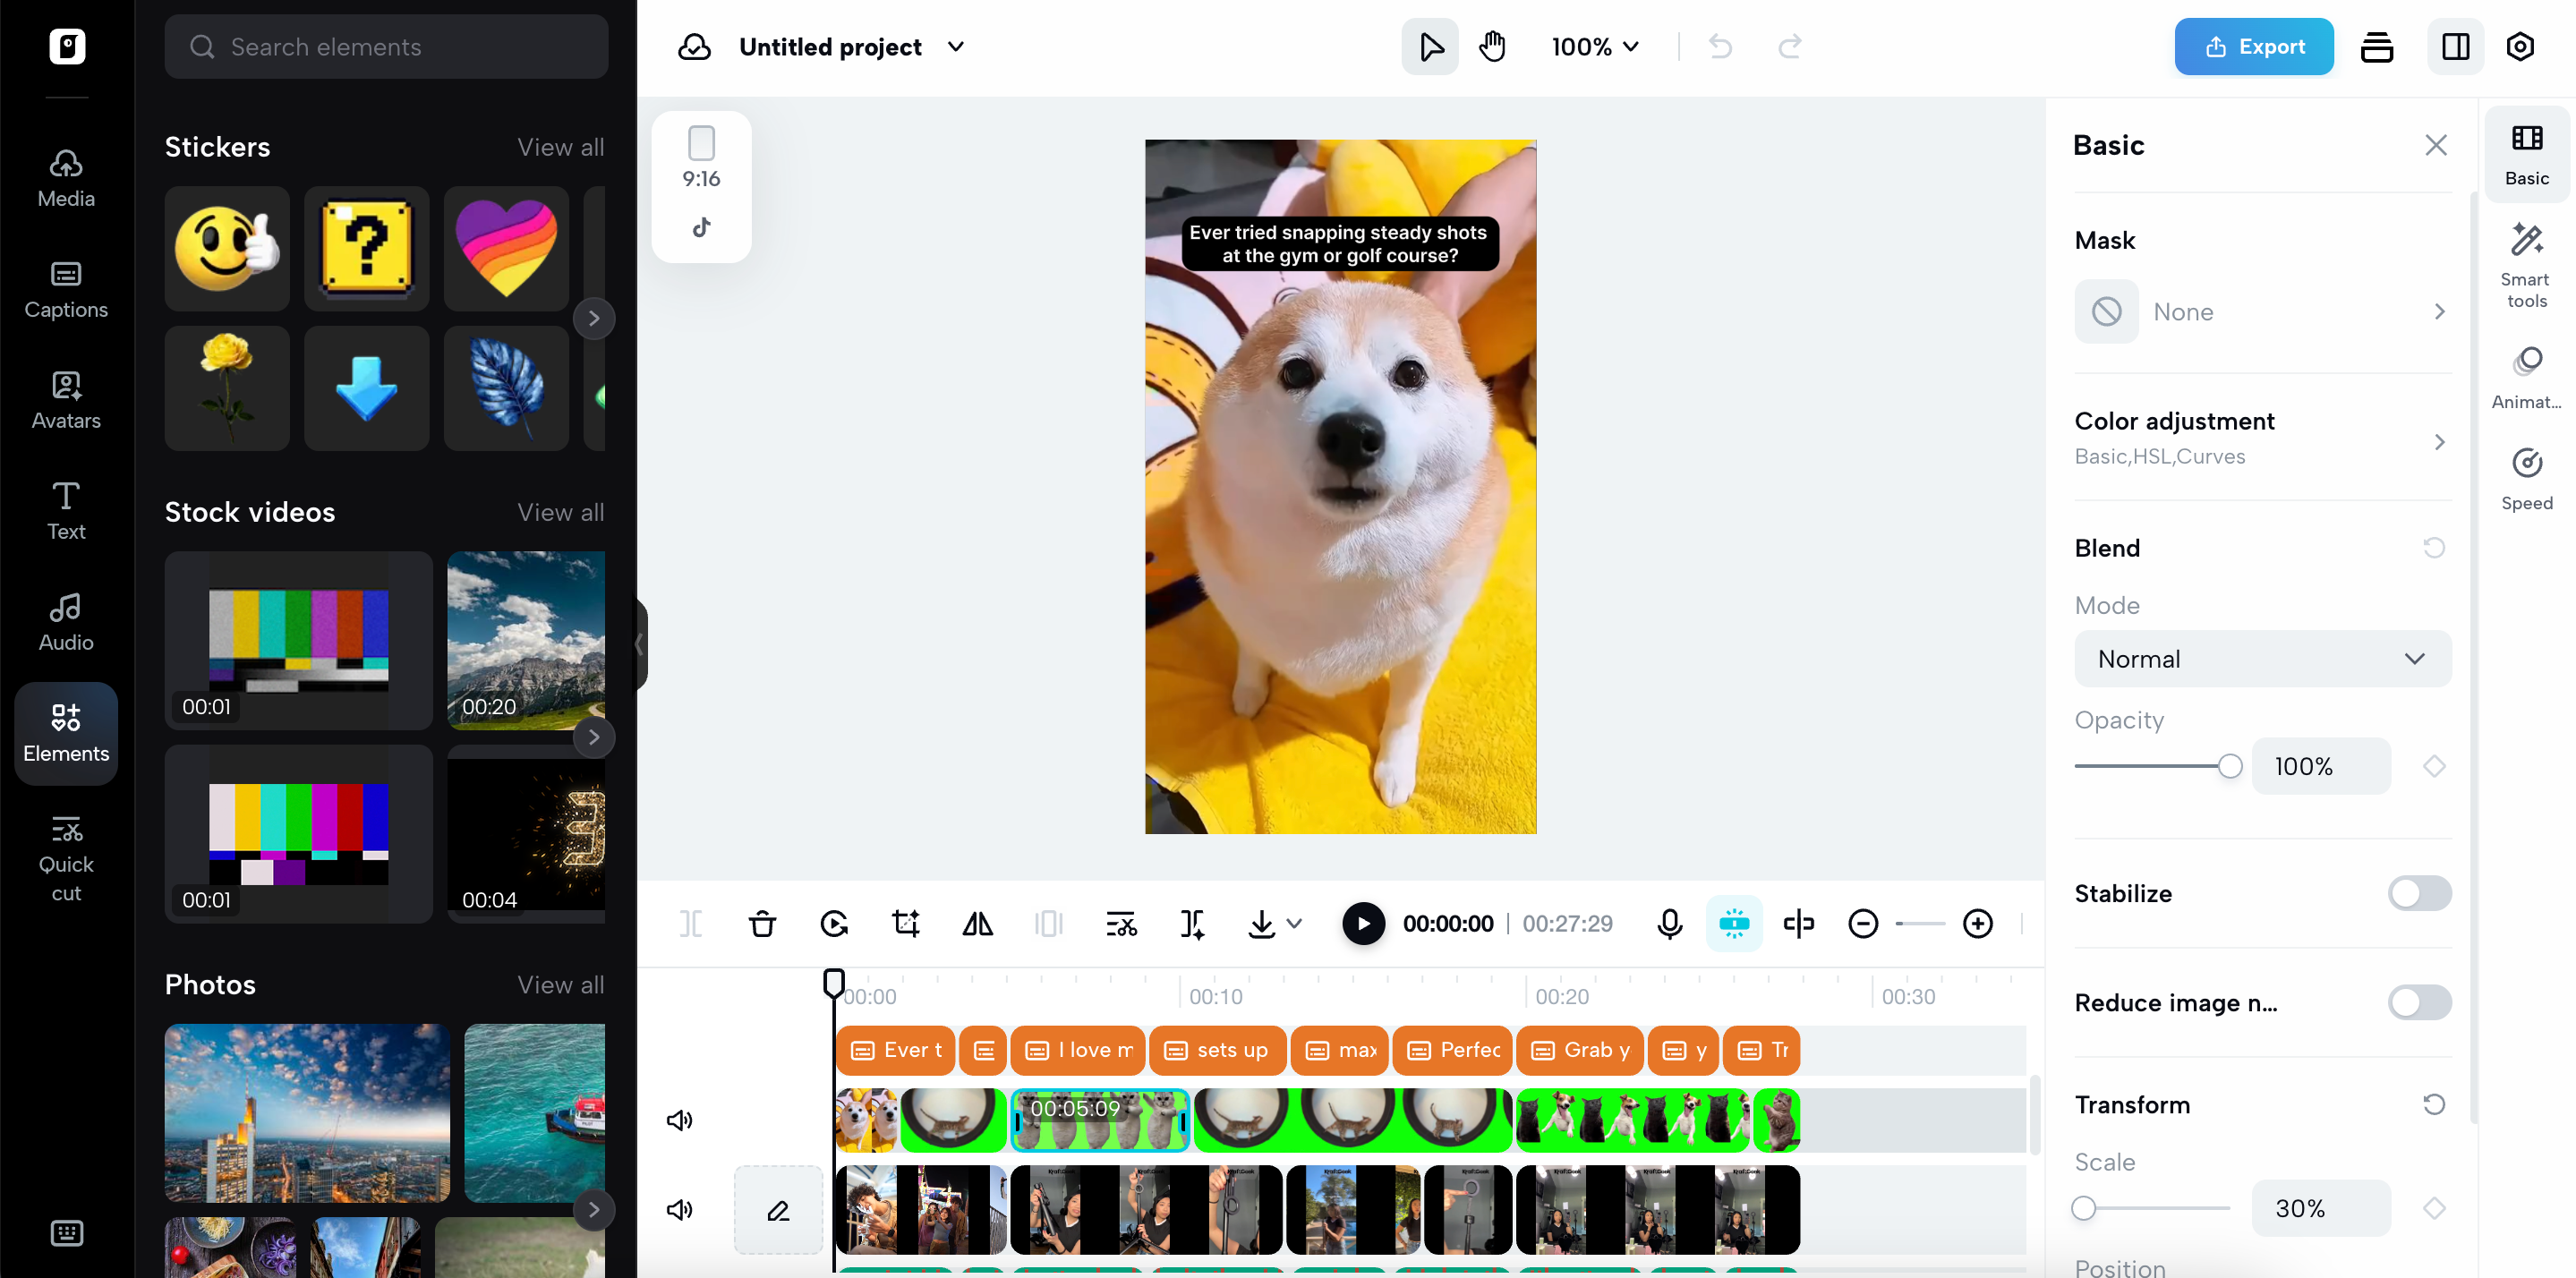Image resolution: width=2576 pixels, height=1278 pixels.
Task: Turn on Reduce image noise
Action: tap(2418, 1002)
